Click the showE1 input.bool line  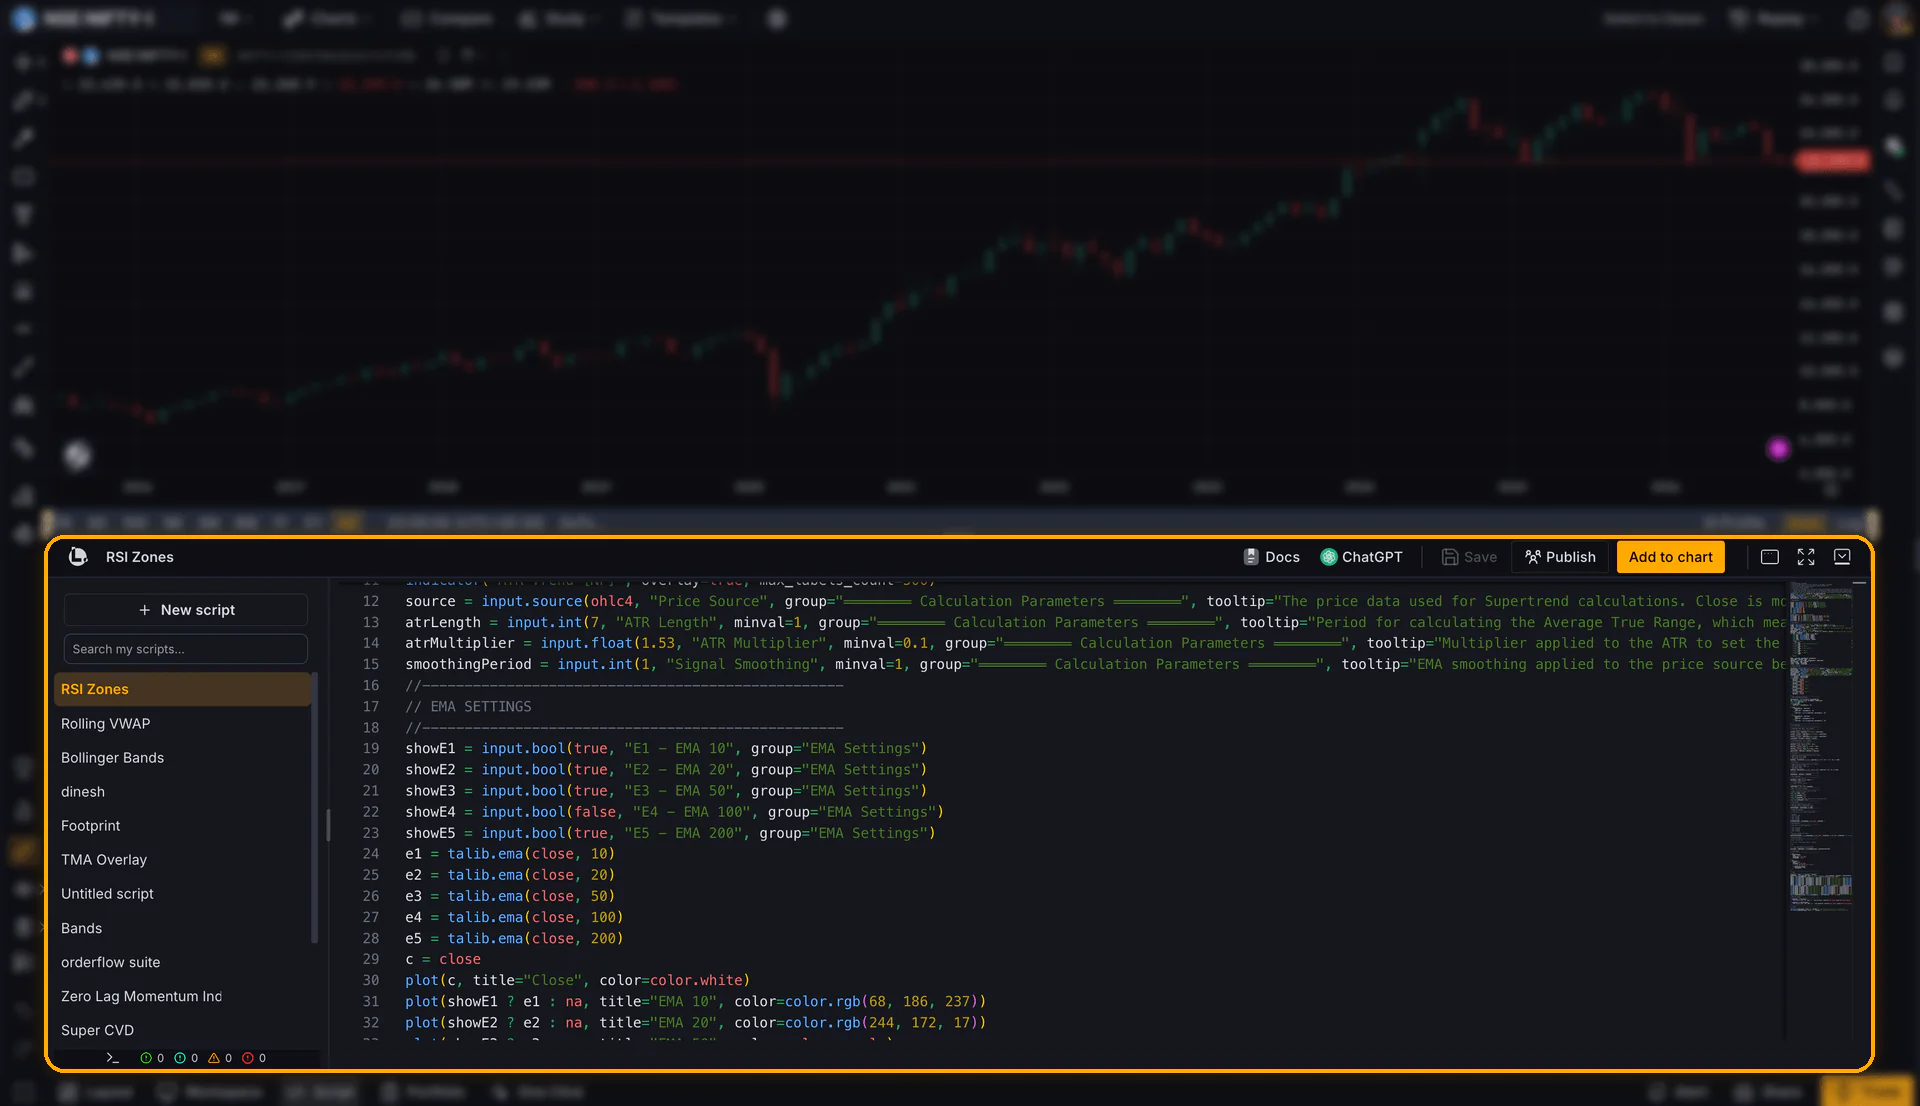[x=666, y=749]
